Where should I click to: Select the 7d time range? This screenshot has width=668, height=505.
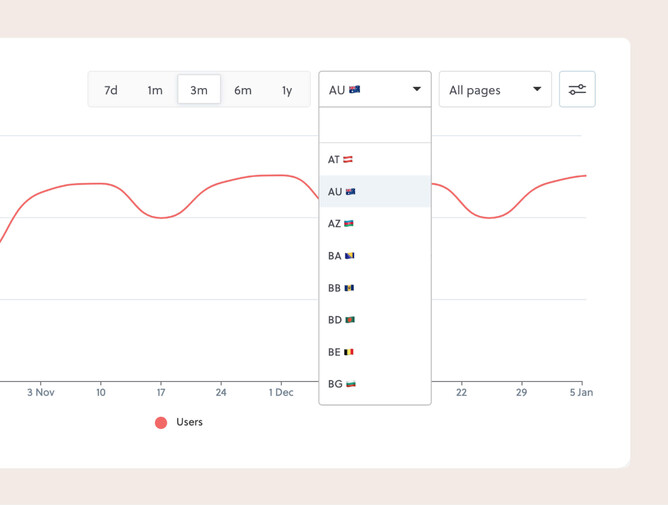coord(111,90)
